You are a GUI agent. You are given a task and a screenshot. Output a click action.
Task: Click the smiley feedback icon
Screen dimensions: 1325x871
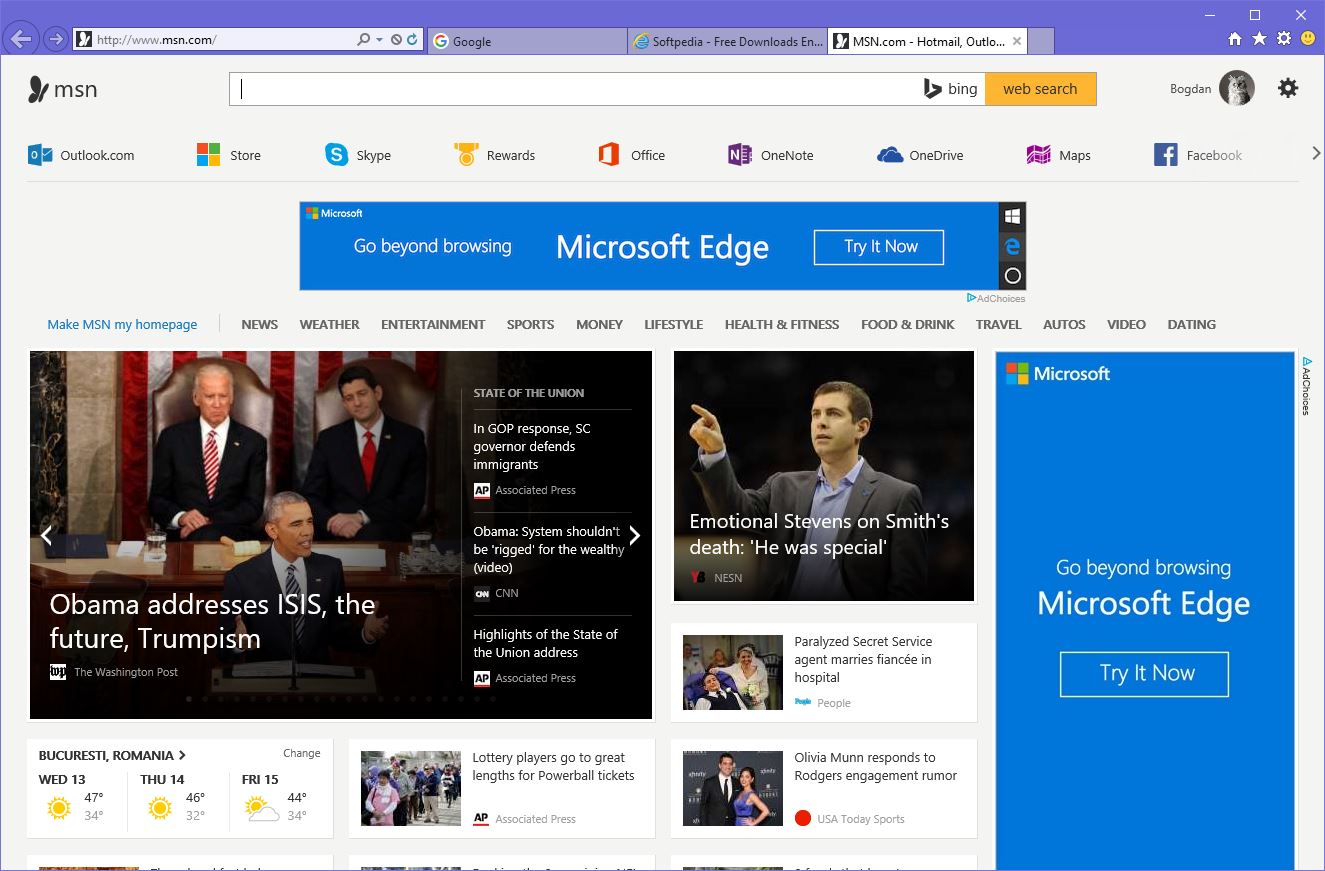(x=1308, y=38)
